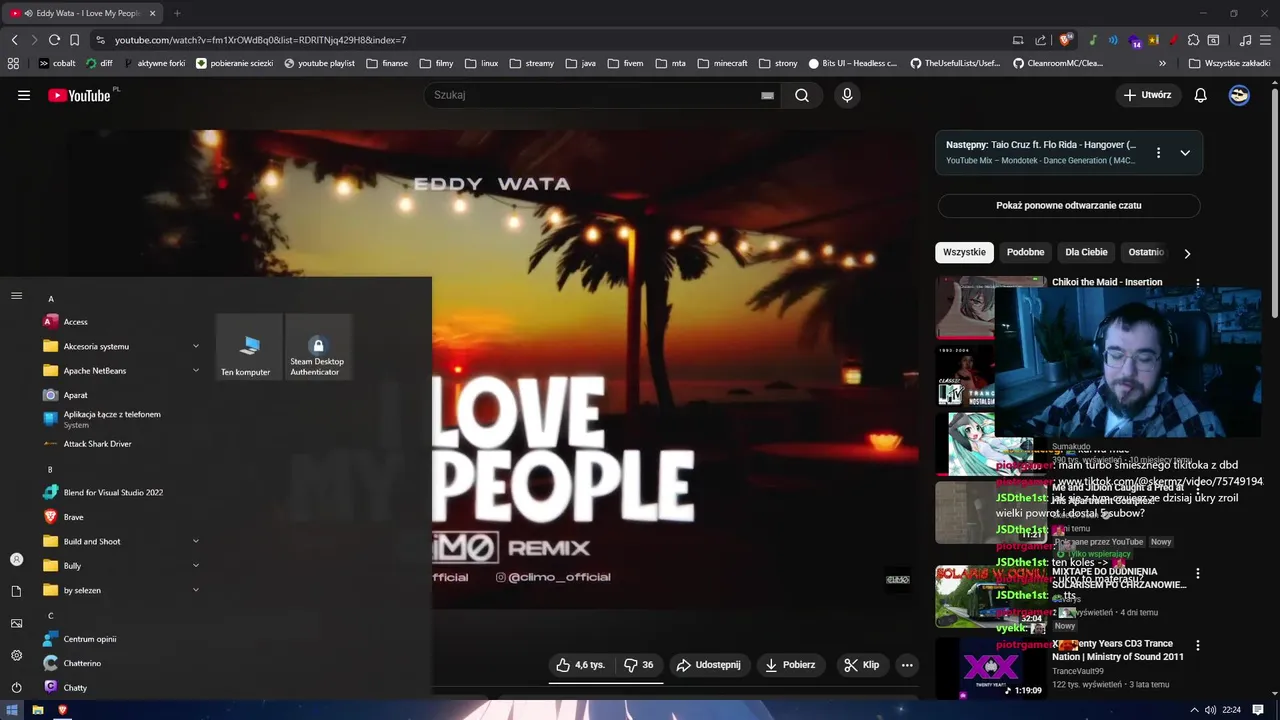
Task: Open the on-screen keyboard icon in search box
Action: click(x=767, y=95)
